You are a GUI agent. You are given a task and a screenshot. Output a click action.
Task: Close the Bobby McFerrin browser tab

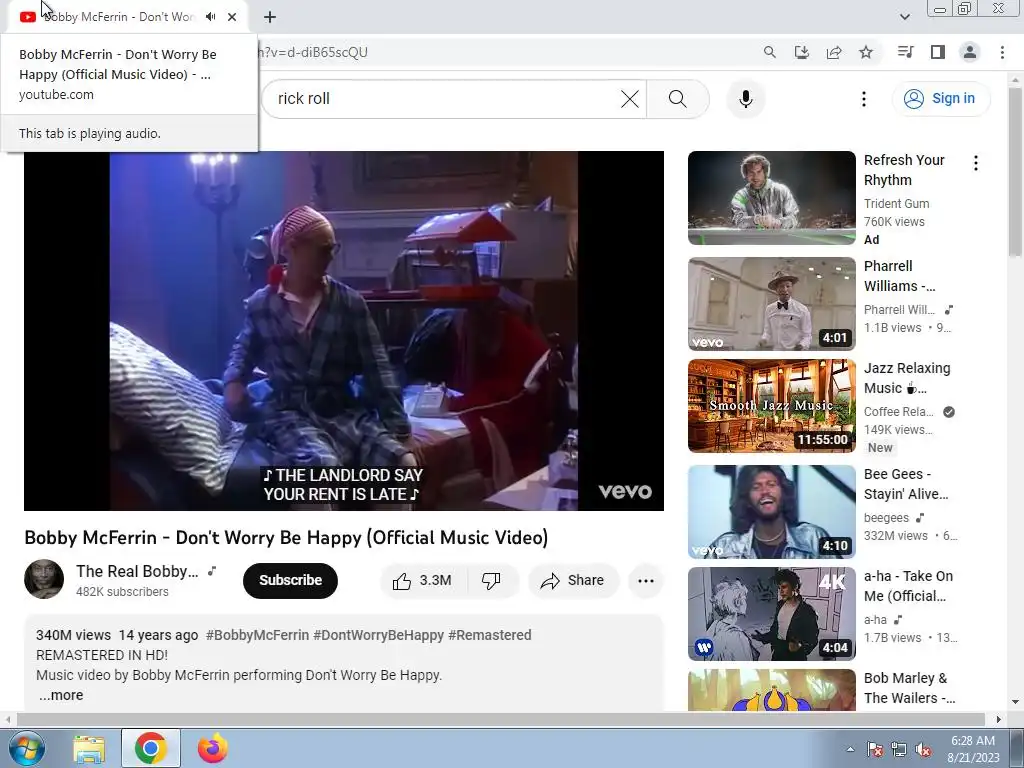click(x=232, y=17)
